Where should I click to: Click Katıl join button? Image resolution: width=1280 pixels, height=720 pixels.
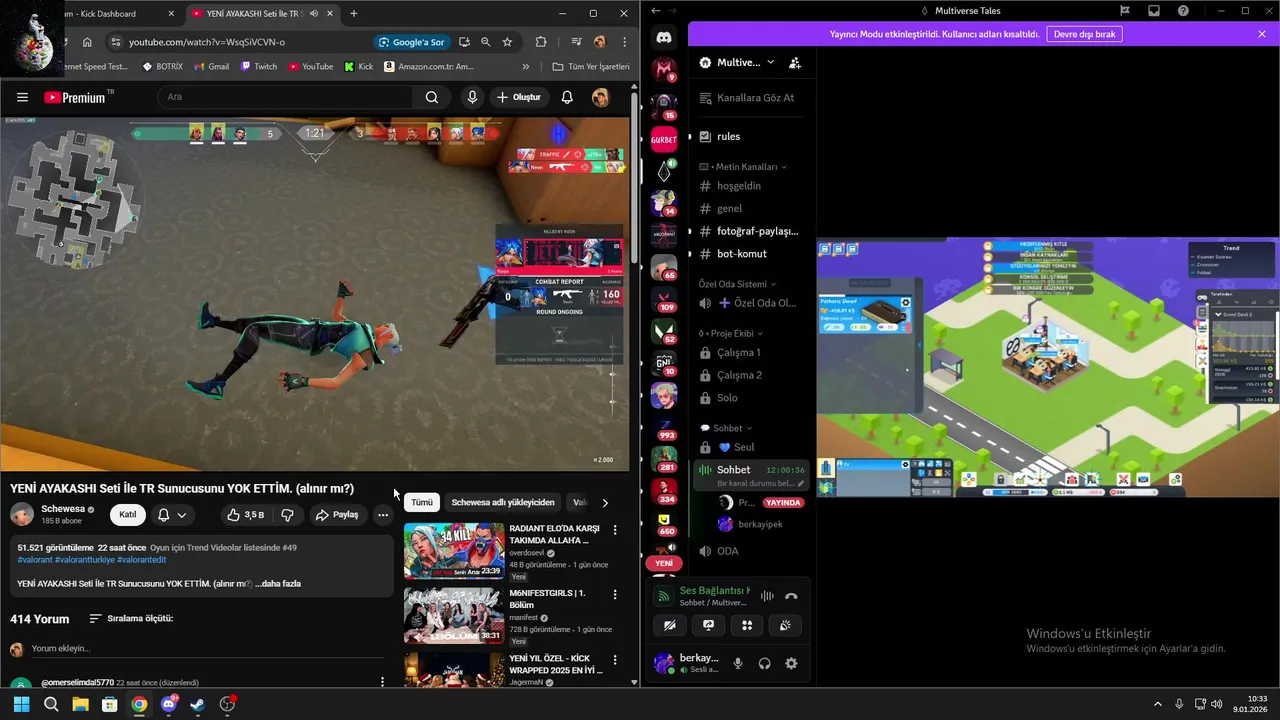click(x=128, y=515)
